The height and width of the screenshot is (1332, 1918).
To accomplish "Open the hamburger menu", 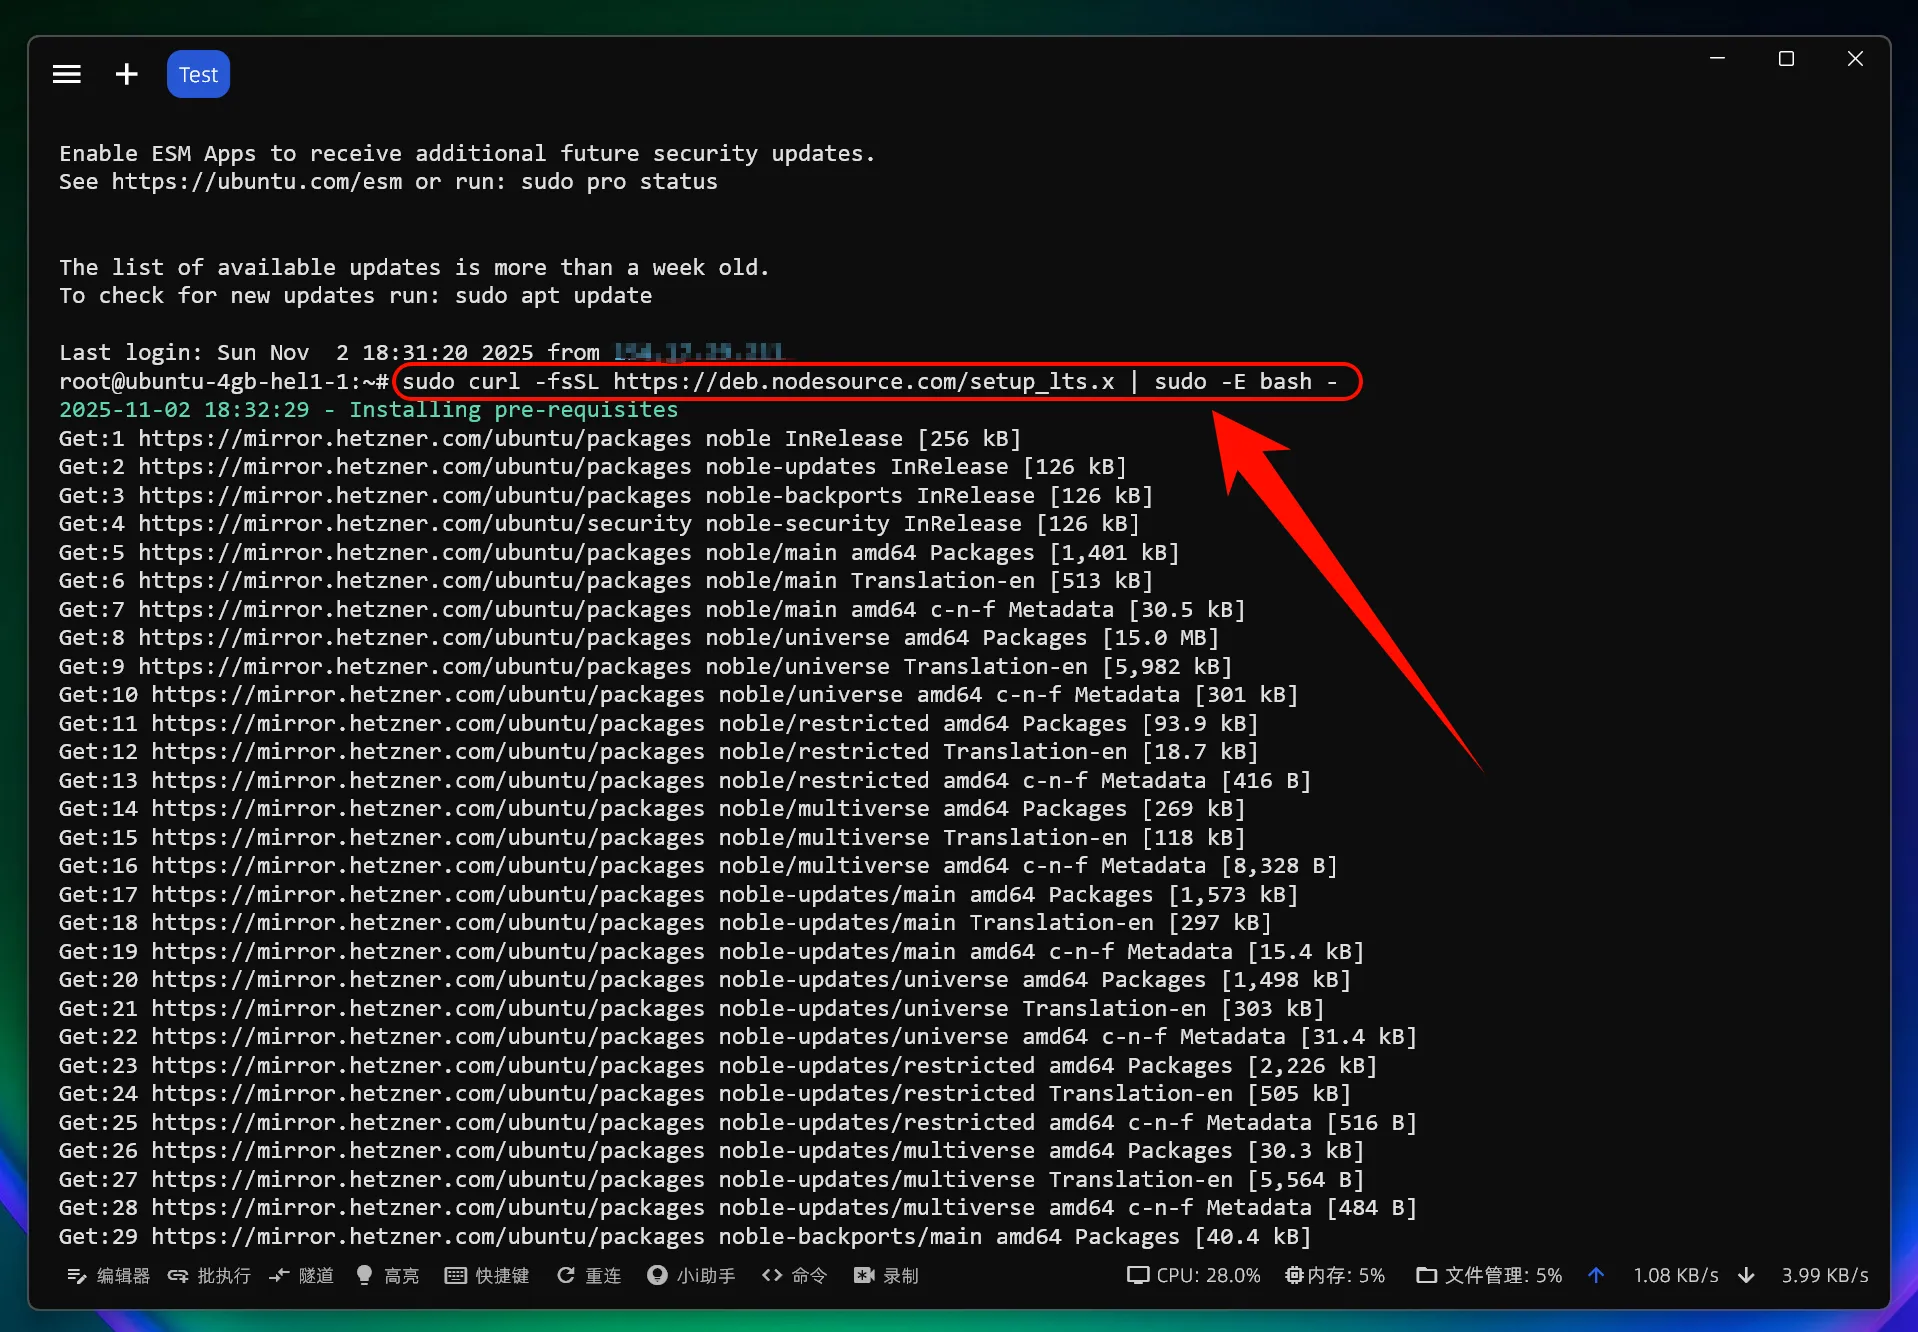I will coord(67,74).
